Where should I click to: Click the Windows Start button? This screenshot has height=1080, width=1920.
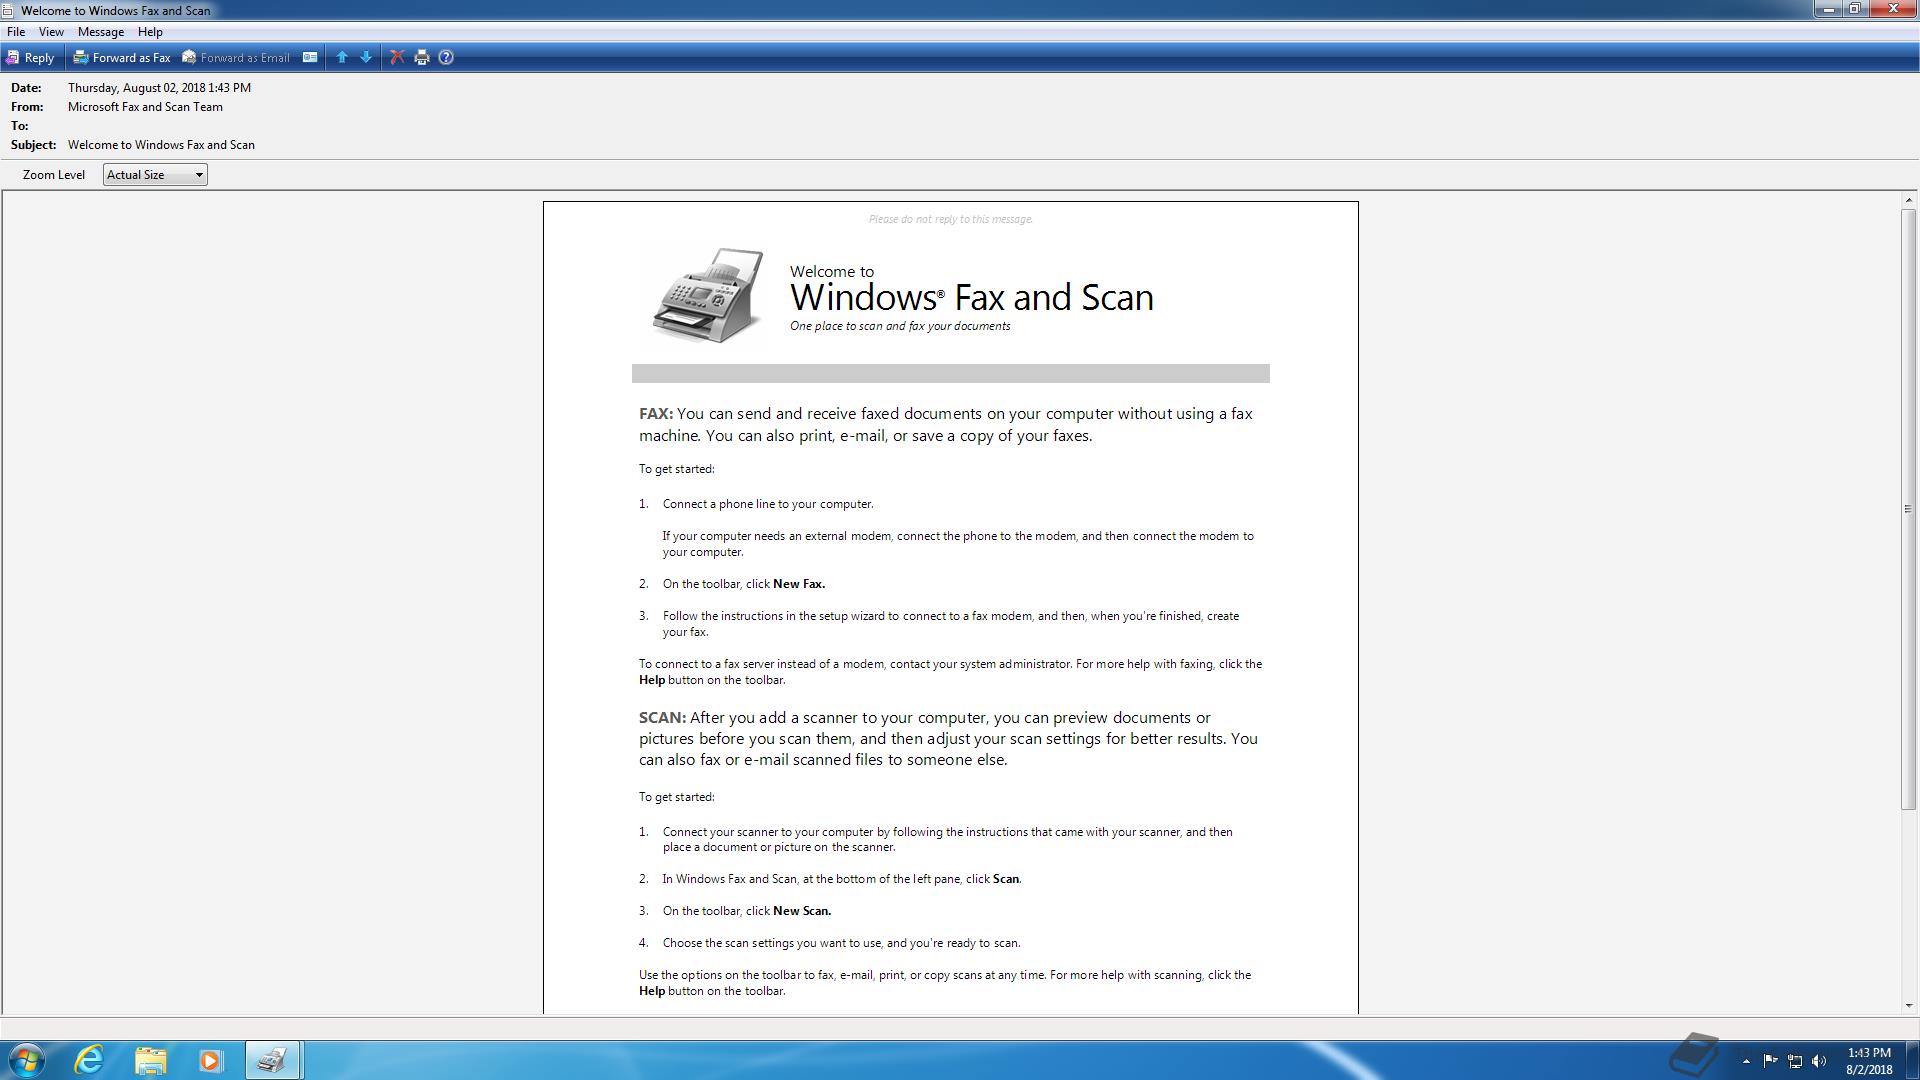27,1060
